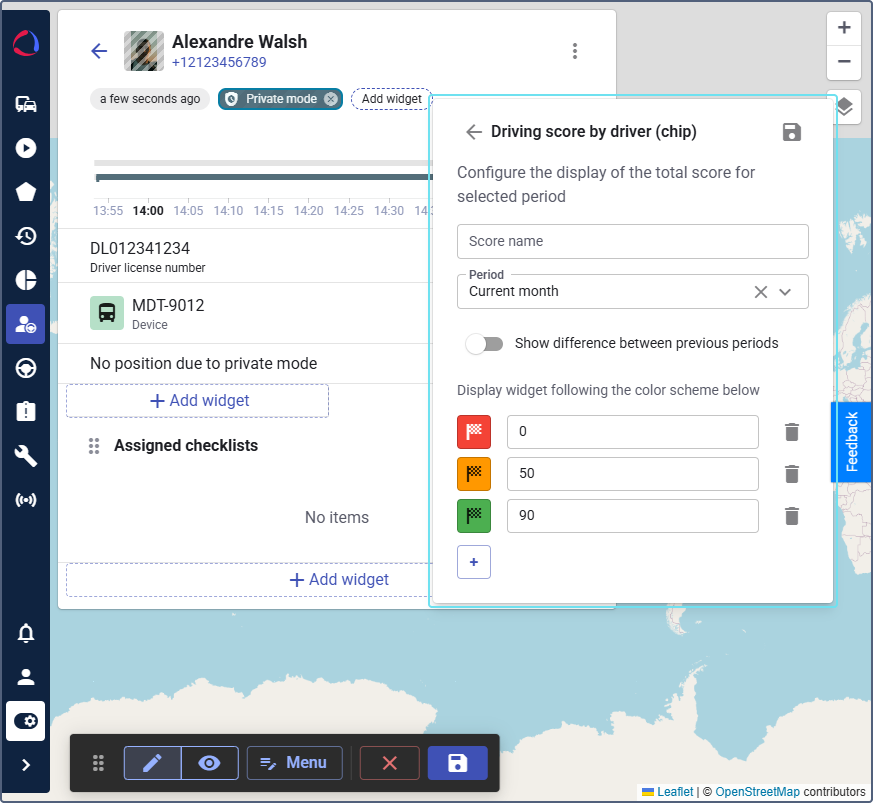The image size is (873, 803).
Task: Click the 14:00 timeline label
Action: tap(148, 211)
